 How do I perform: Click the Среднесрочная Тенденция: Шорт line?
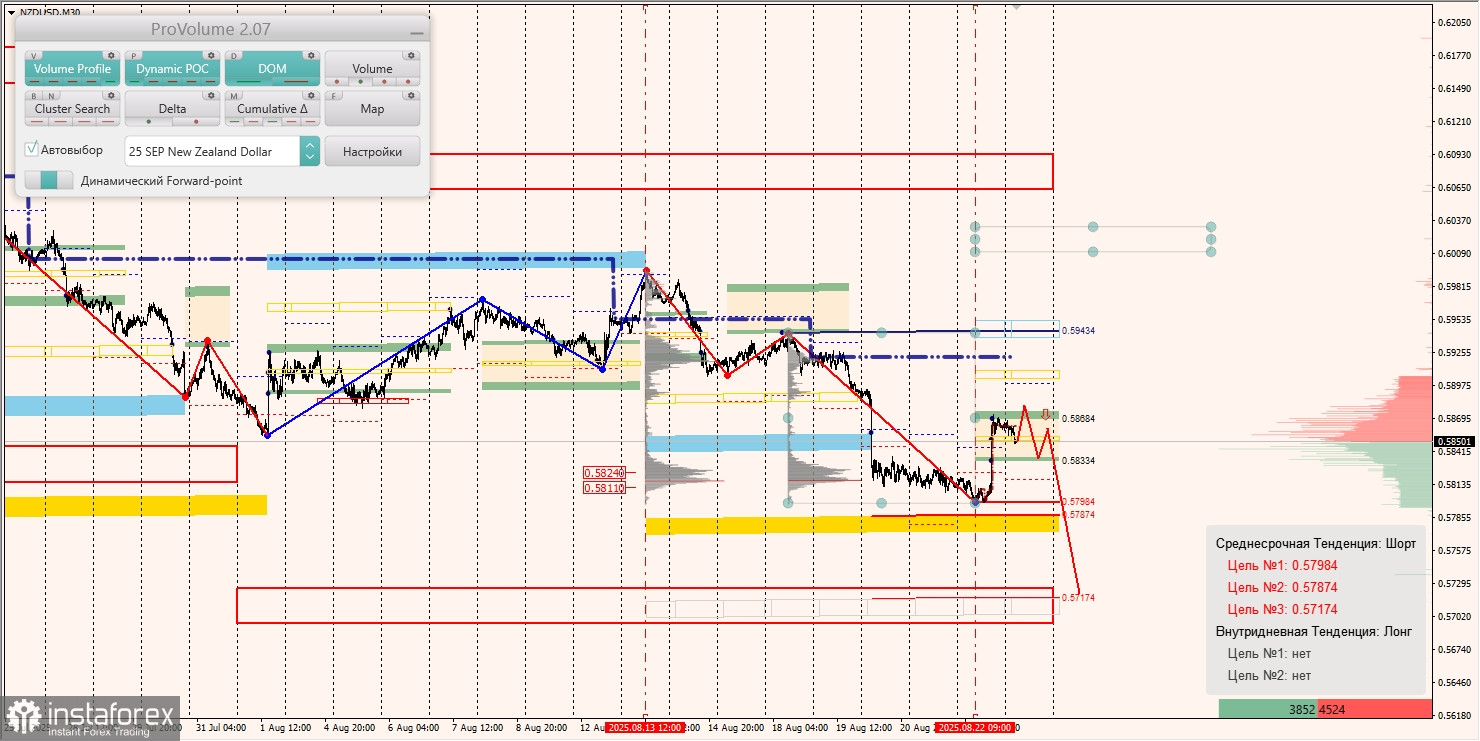click(x=1316, y=543)
